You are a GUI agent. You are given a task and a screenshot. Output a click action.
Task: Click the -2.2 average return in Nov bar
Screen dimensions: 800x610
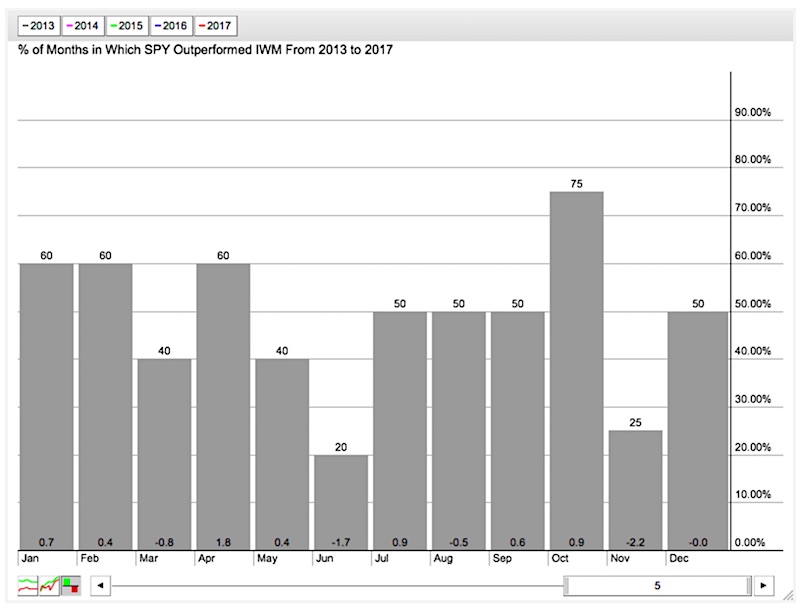pyautogui.click(x=635, y=543)
